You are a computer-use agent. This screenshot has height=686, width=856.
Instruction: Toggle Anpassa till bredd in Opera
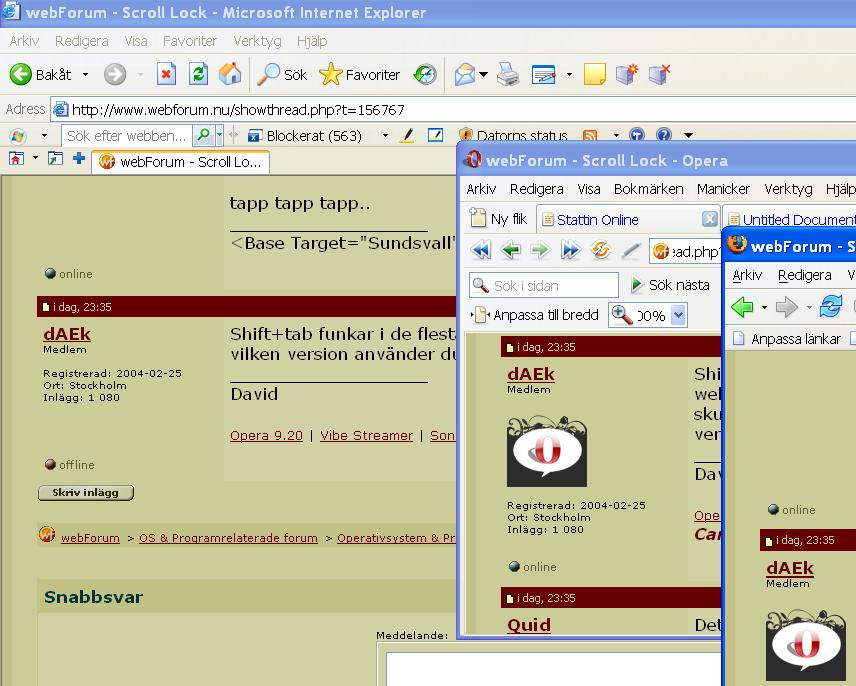click(536, 315)
